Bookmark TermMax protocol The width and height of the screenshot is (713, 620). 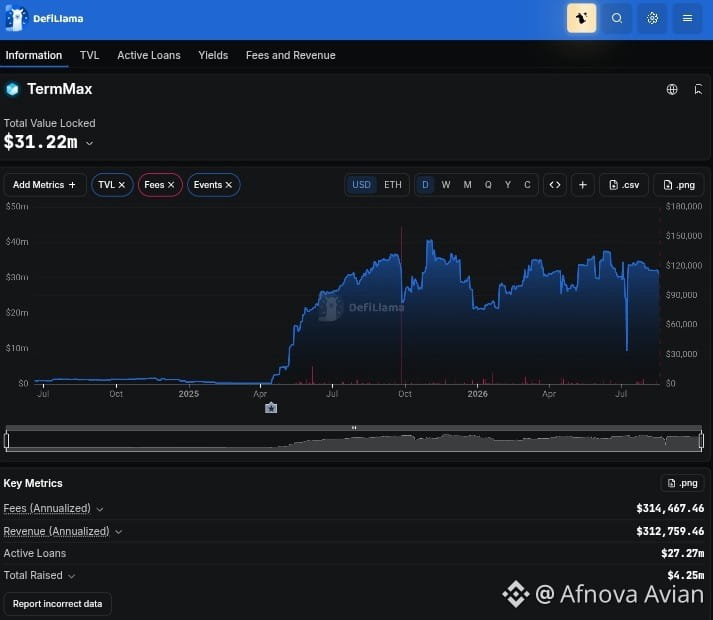pos(698,89)
